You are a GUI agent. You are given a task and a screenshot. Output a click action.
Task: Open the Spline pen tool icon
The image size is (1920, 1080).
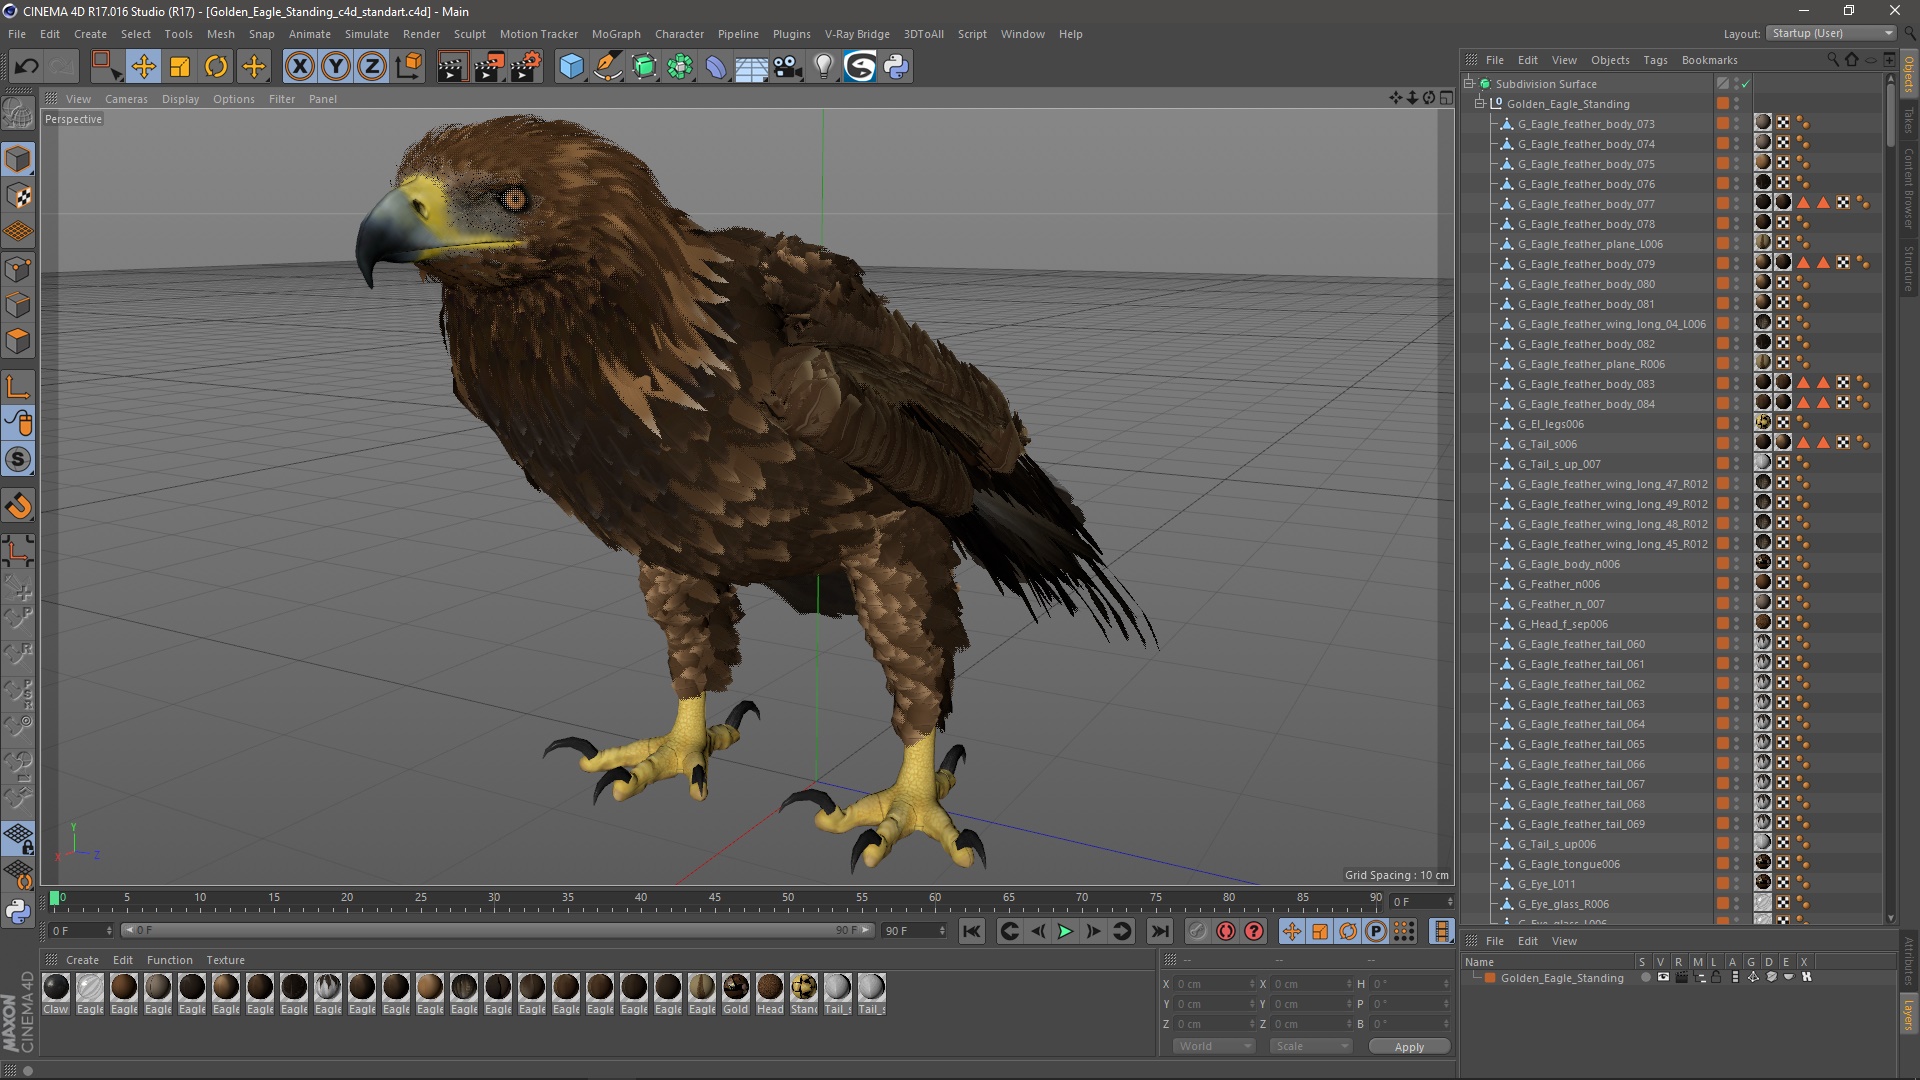point(607,67)
